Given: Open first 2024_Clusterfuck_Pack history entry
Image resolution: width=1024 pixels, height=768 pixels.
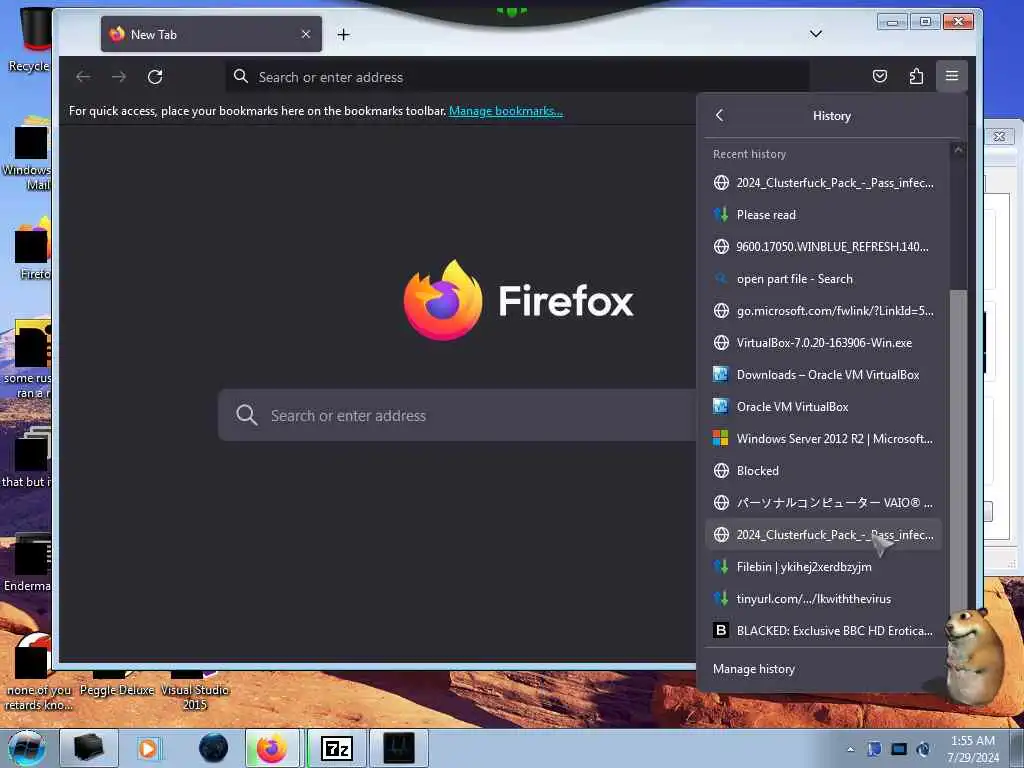Looking at the screenshot, I should pyautogui.click(x=823, y=183).
